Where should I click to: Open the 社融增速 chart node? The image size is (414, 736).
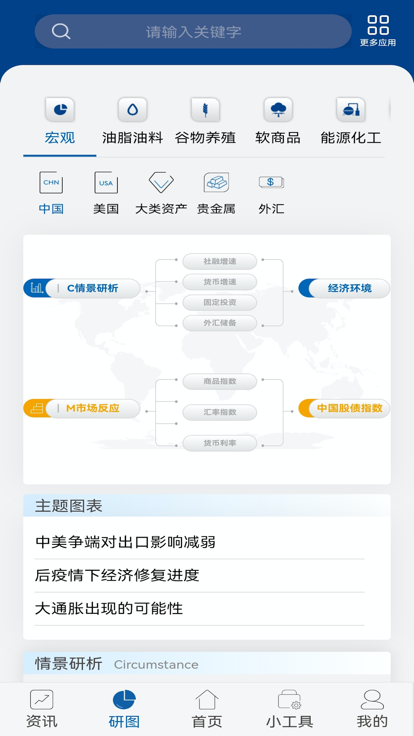(220, 261)
